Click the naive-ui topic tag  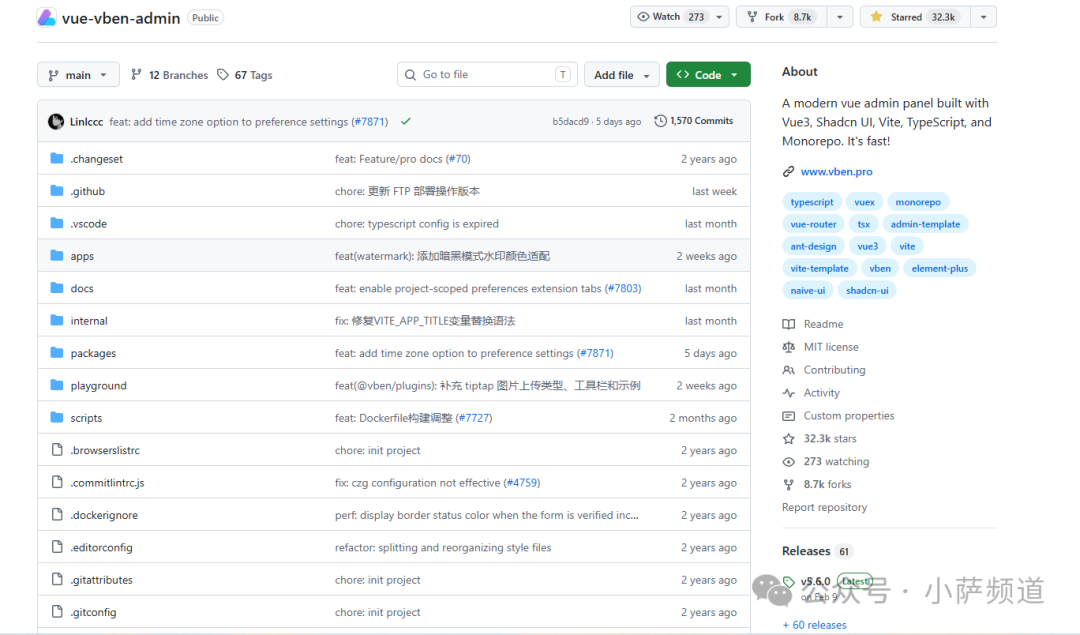[x=807, y=290]
